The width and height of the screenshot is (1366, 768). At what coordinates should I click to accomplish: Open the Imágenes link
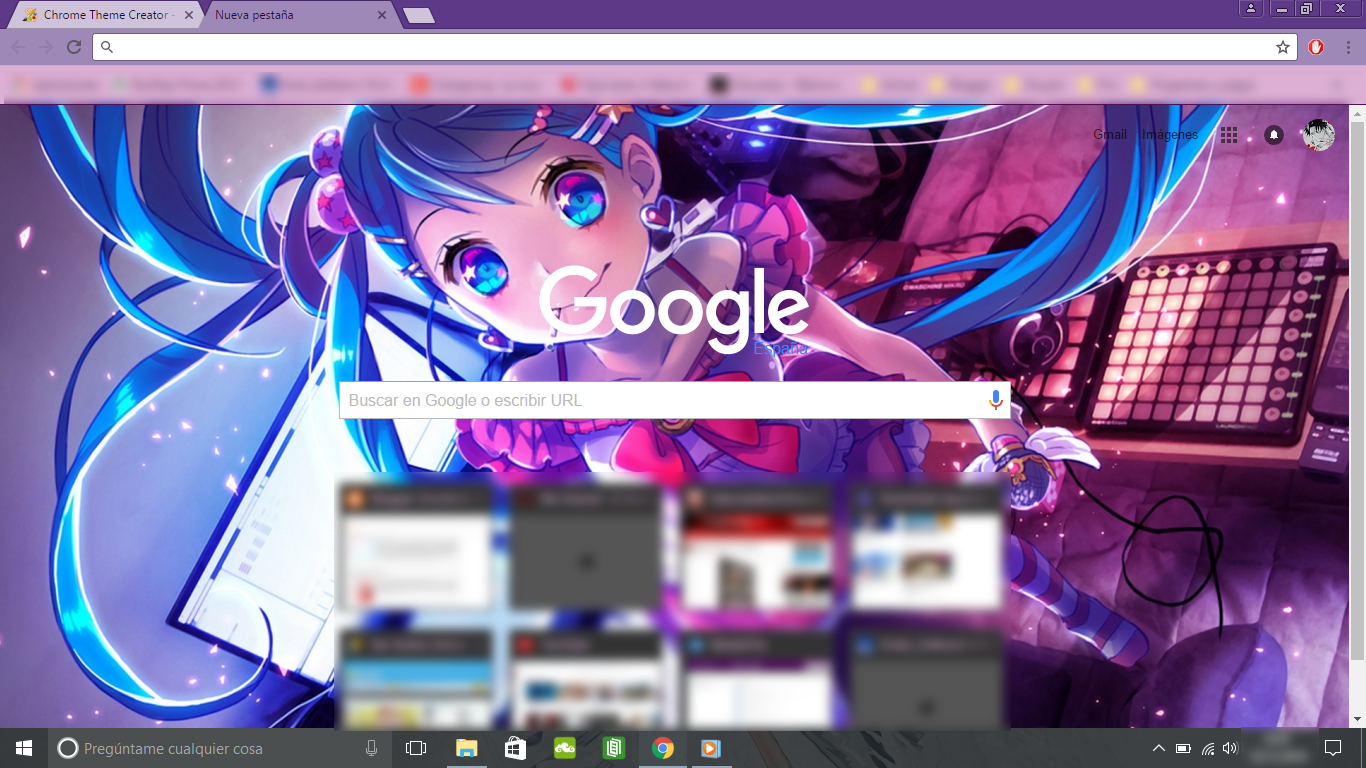pos(1170,135)
